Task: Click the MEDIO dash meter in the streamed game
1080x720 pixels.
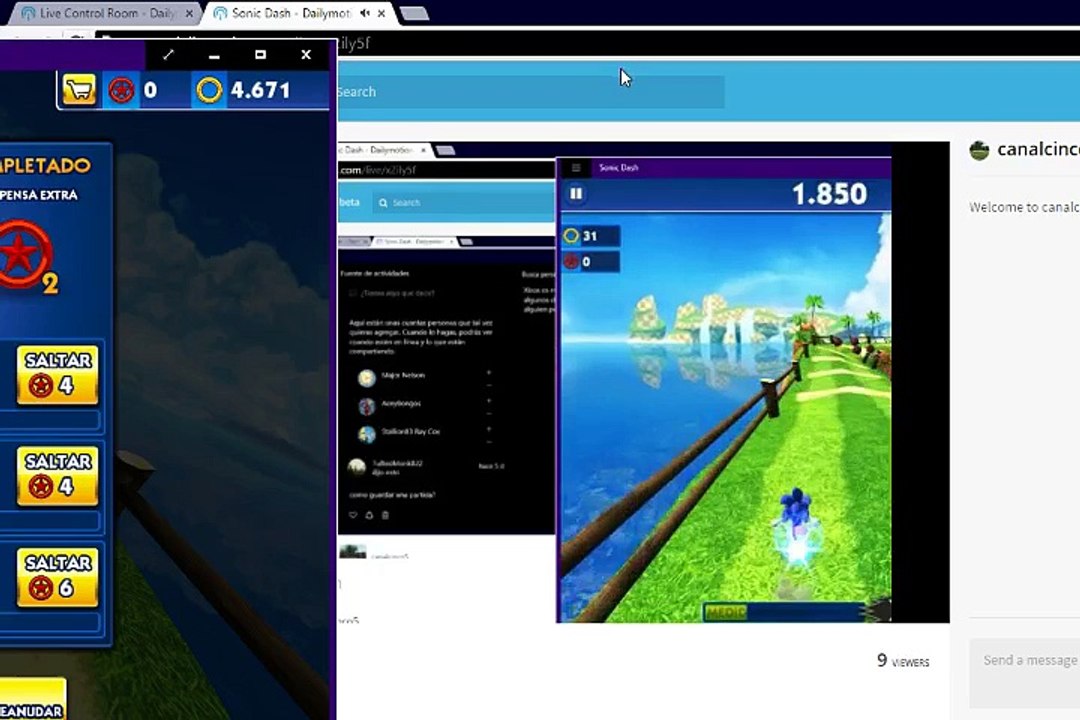Action: coord(785,612)
